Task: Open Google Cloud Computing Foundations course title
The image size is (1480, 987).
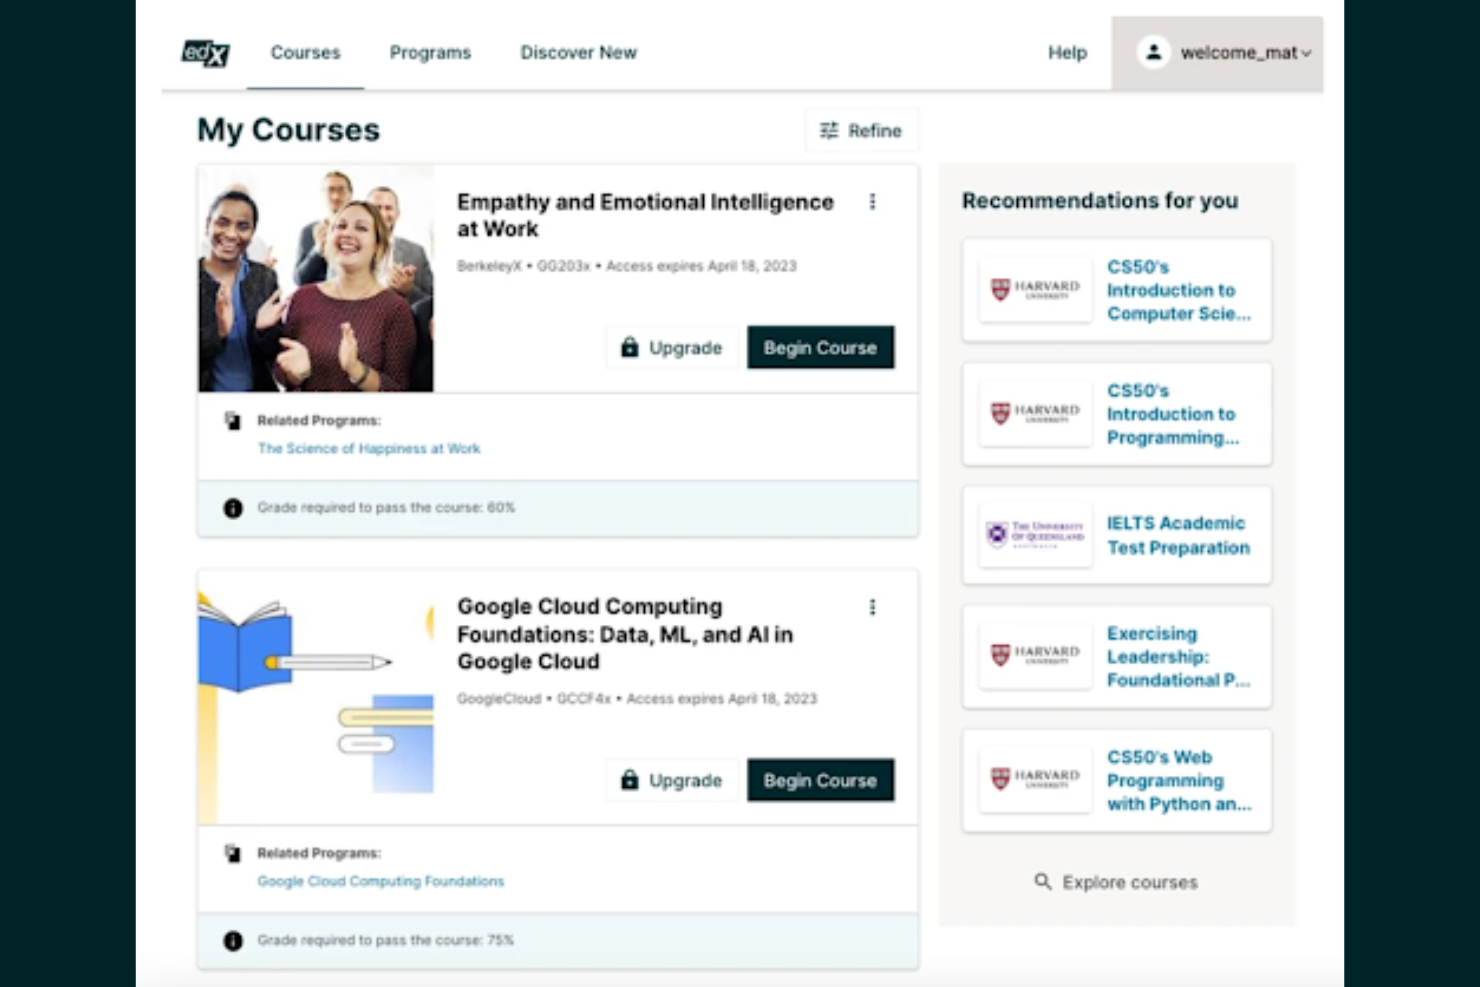Action: 625,634
